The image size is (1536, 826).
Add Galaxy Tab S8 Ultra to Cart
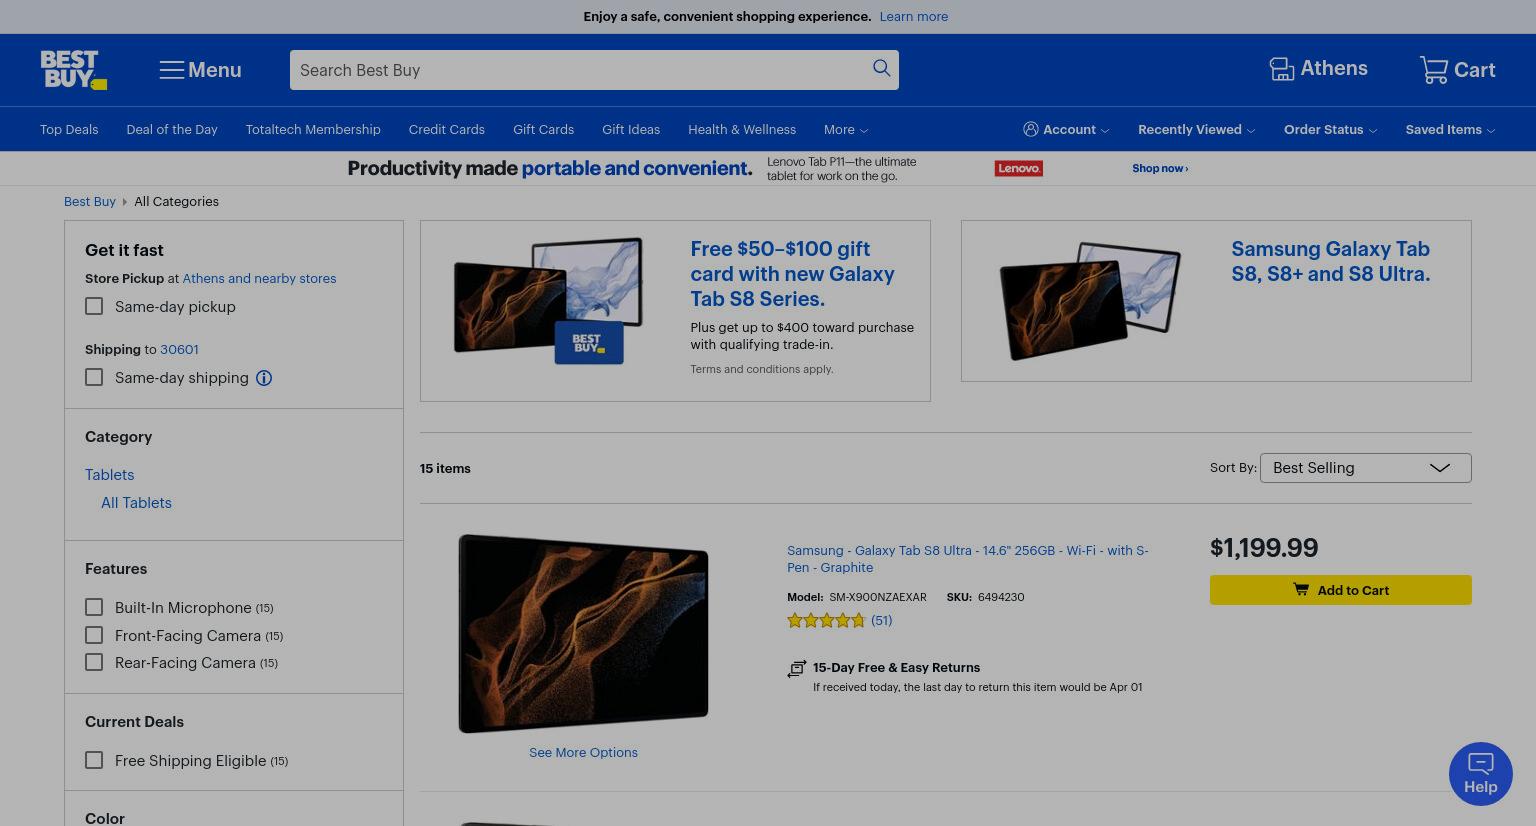tap(1340, 590)
